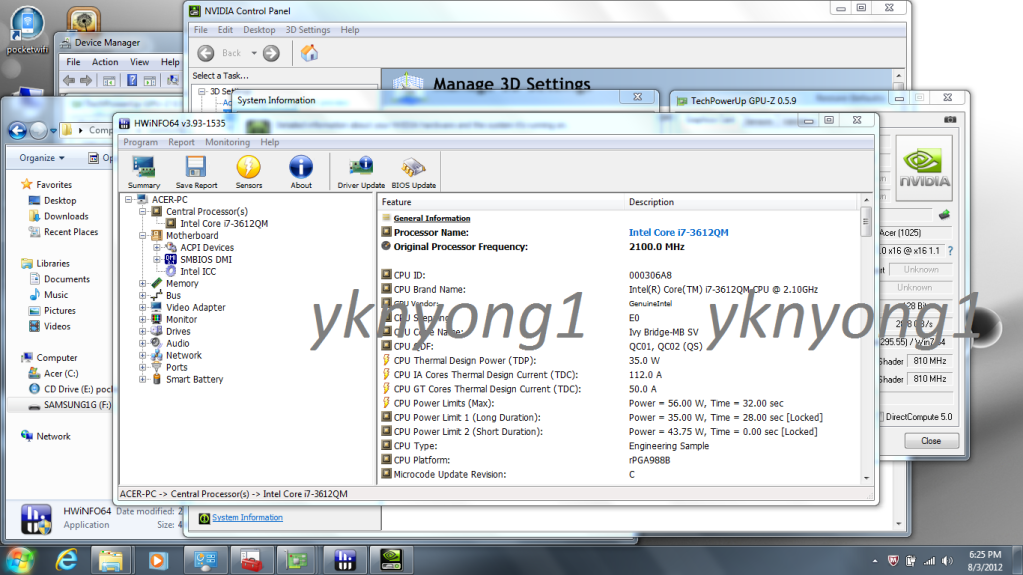
Task: Open 3D Settings menu in NVIDIA panel
Action: 308,30
